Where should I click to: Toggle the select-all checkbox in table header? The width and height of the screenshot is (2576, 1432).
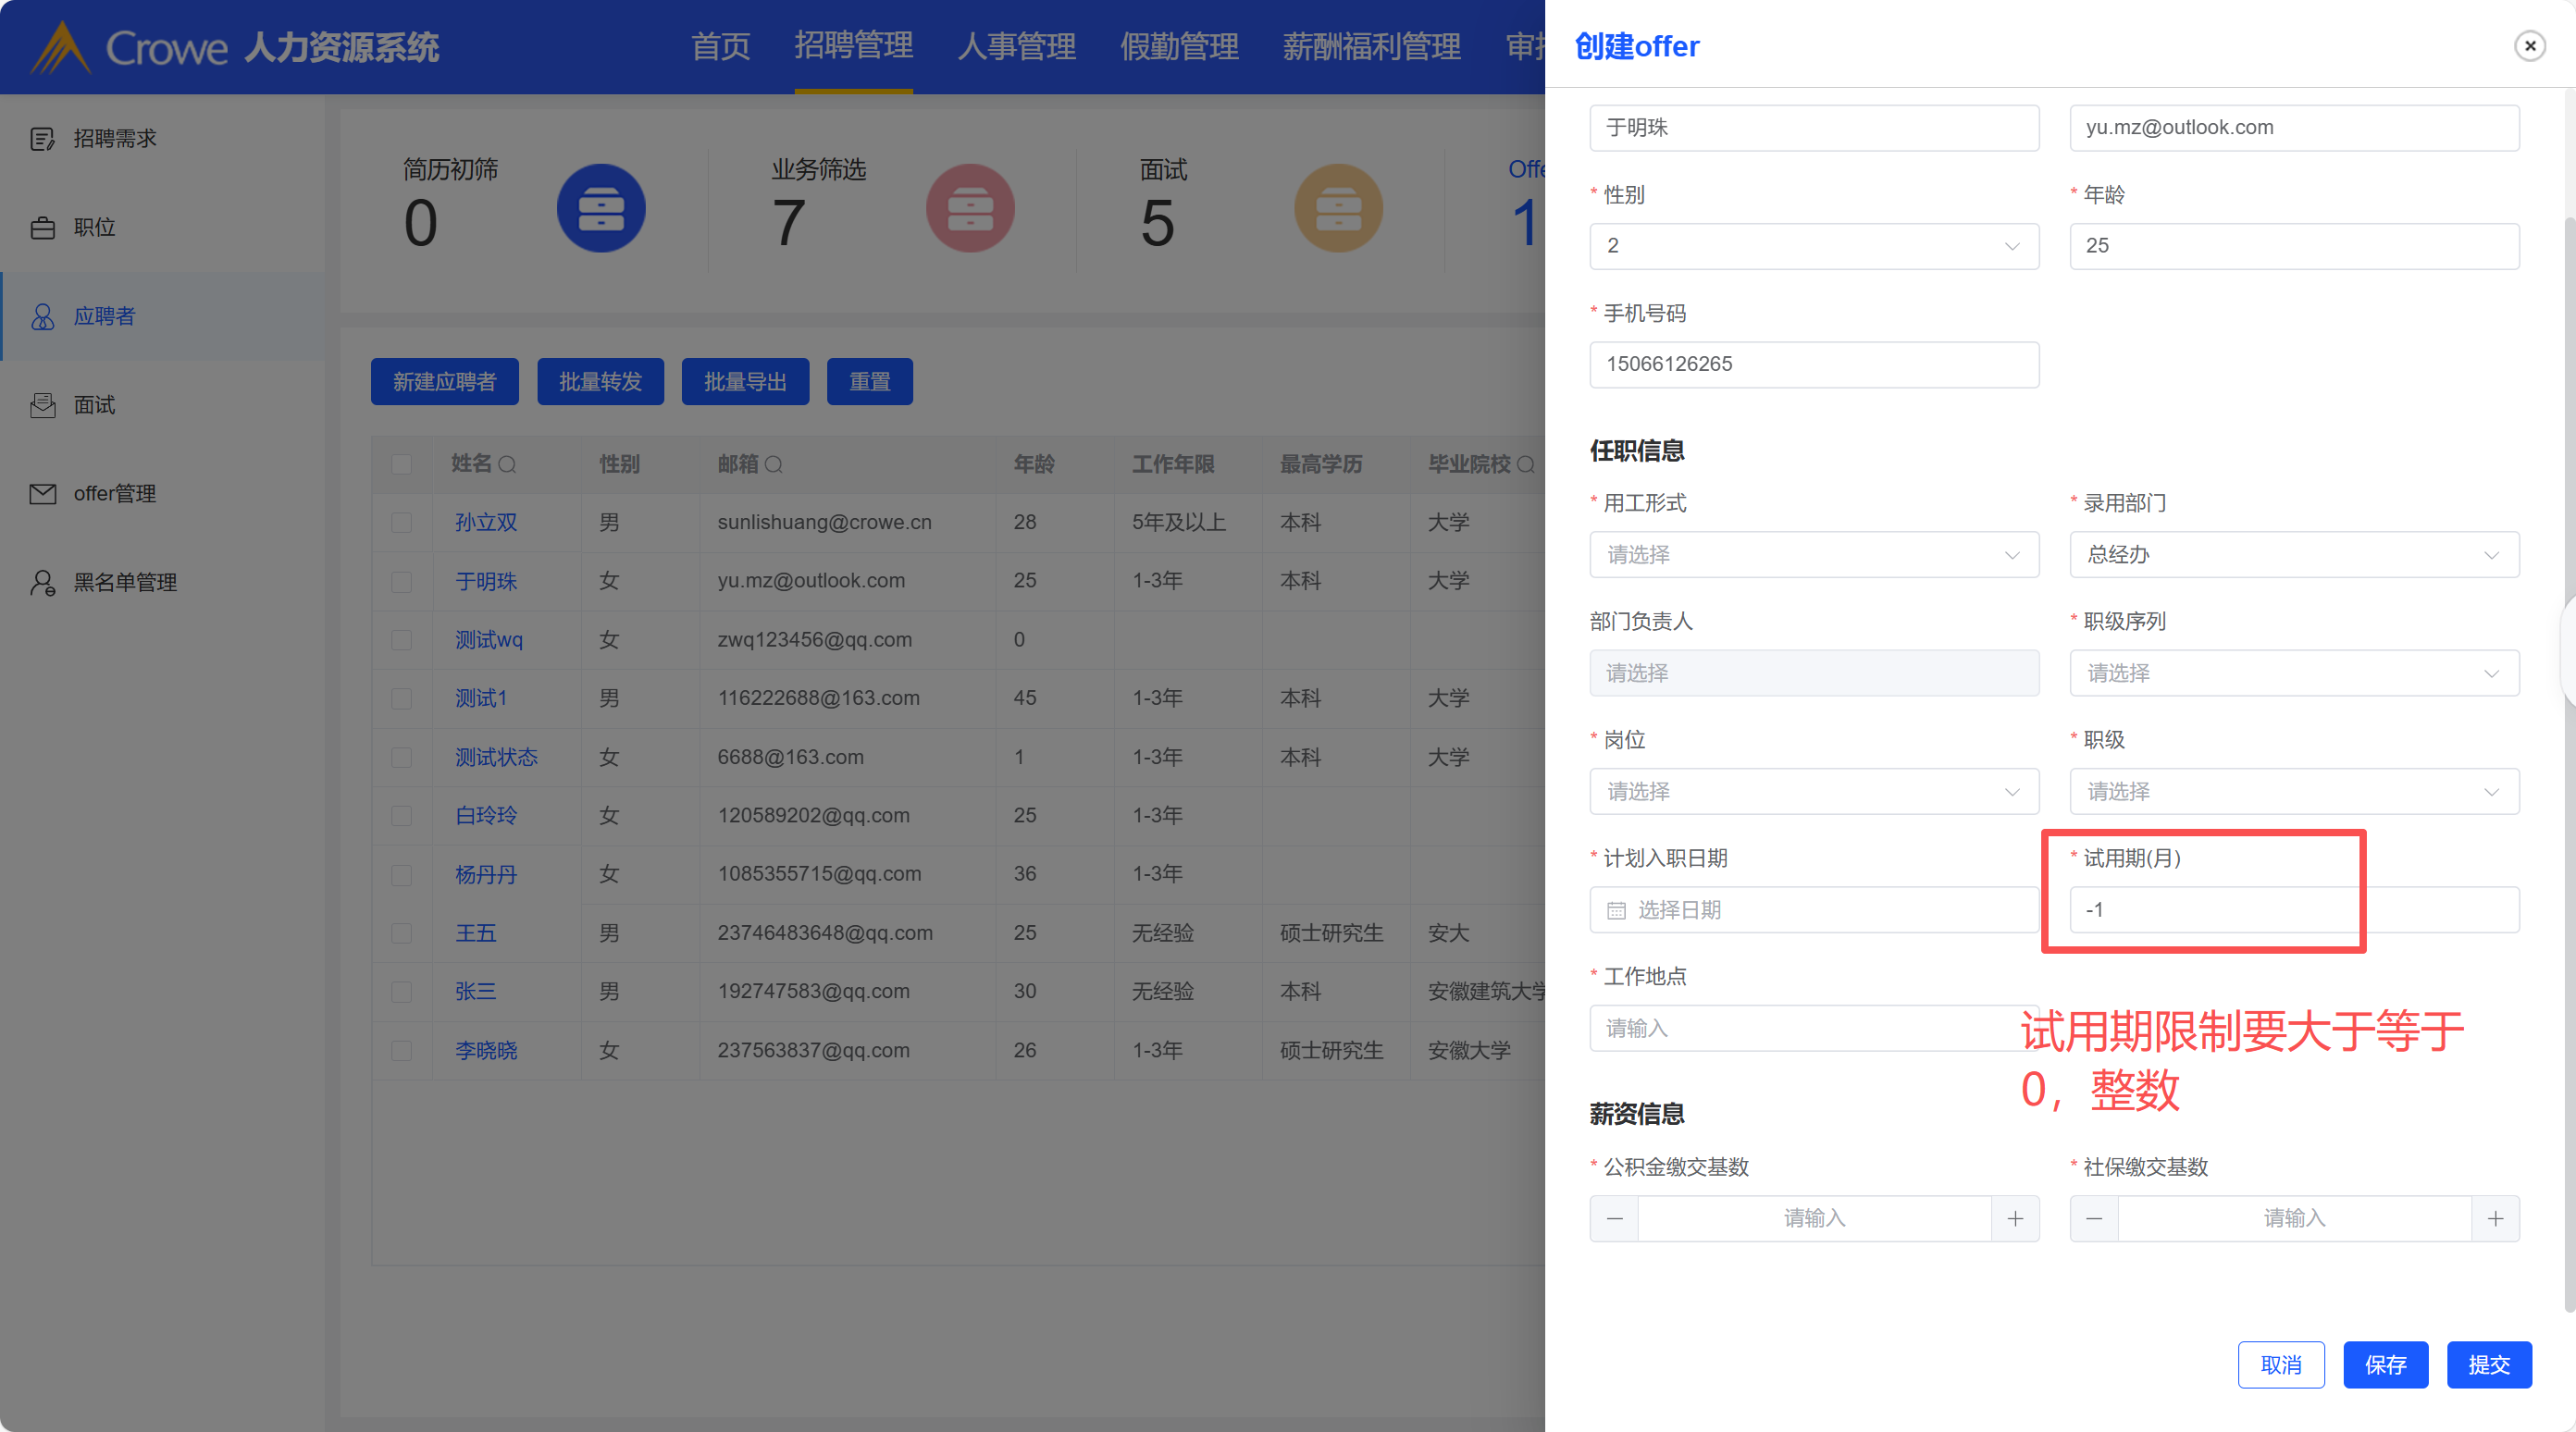[x=401, y=465]
